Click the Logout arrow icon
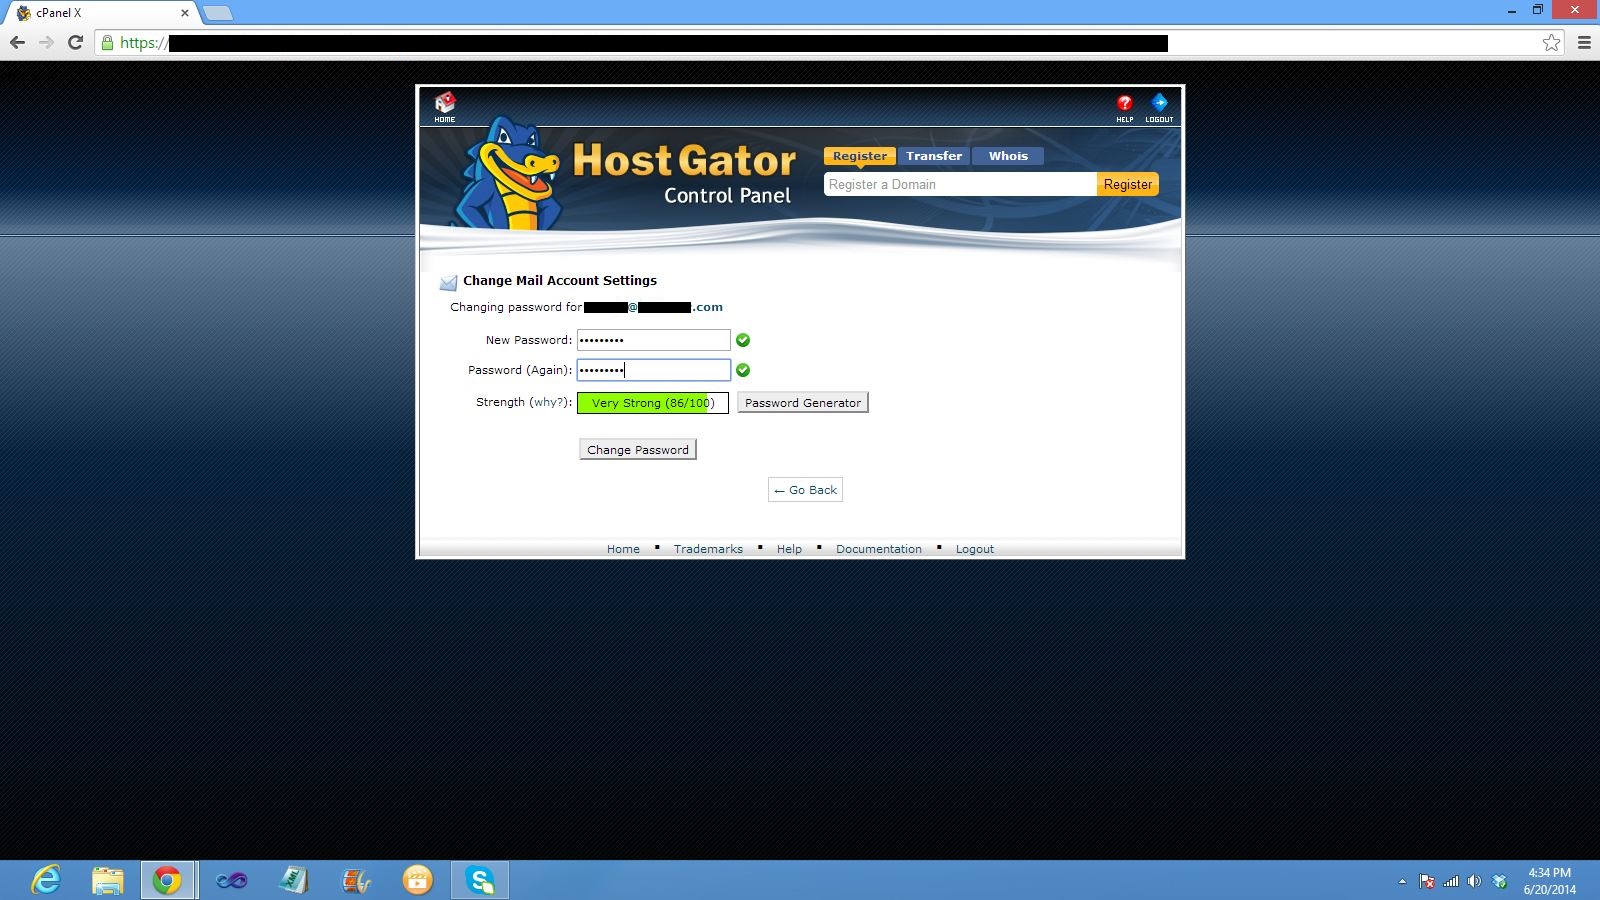This screenshot has width=1600, height=900. click(1159, 107)
